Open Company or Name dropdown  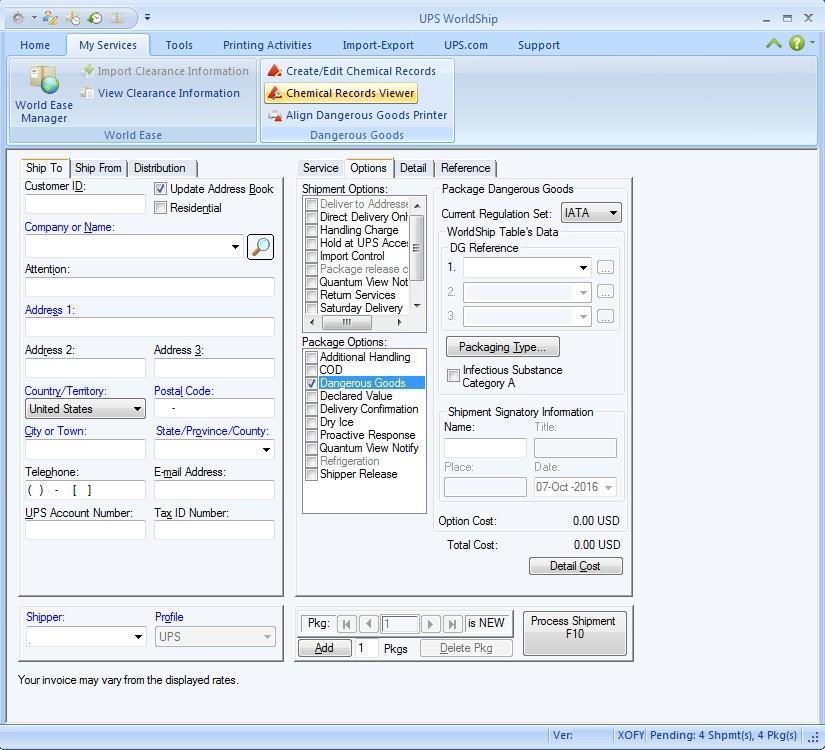pos(235,247)
